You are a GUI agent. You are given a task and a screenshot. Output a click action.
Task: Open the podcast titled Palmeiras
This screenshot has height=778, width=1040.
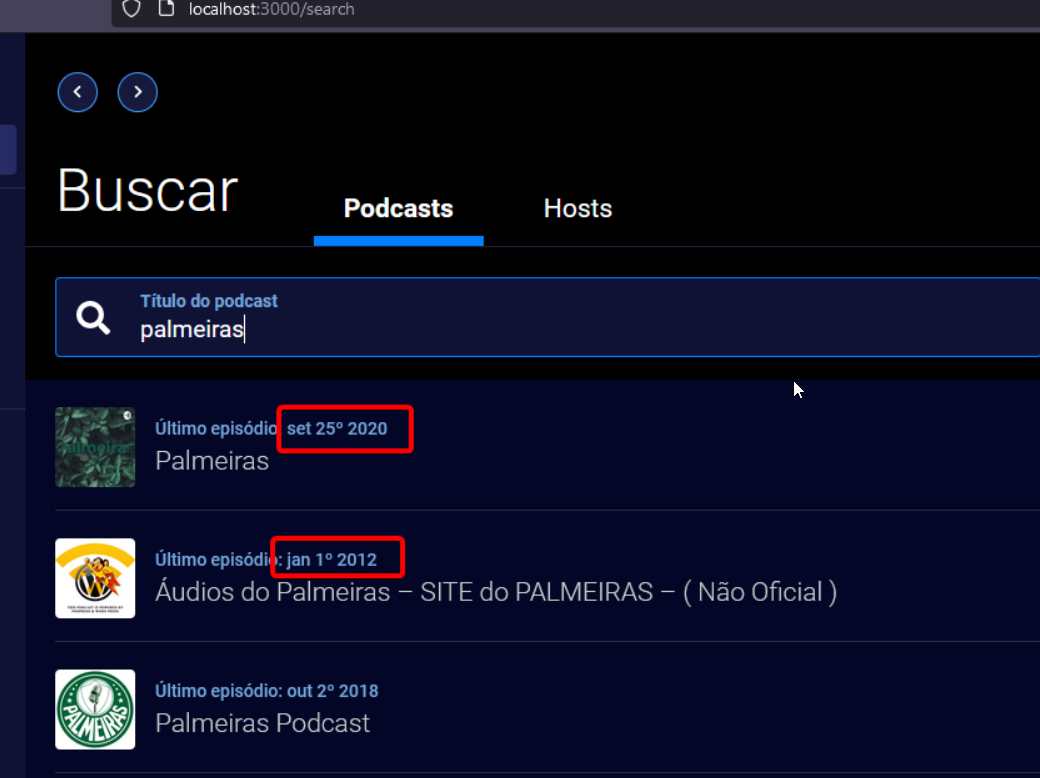[212, 460]
